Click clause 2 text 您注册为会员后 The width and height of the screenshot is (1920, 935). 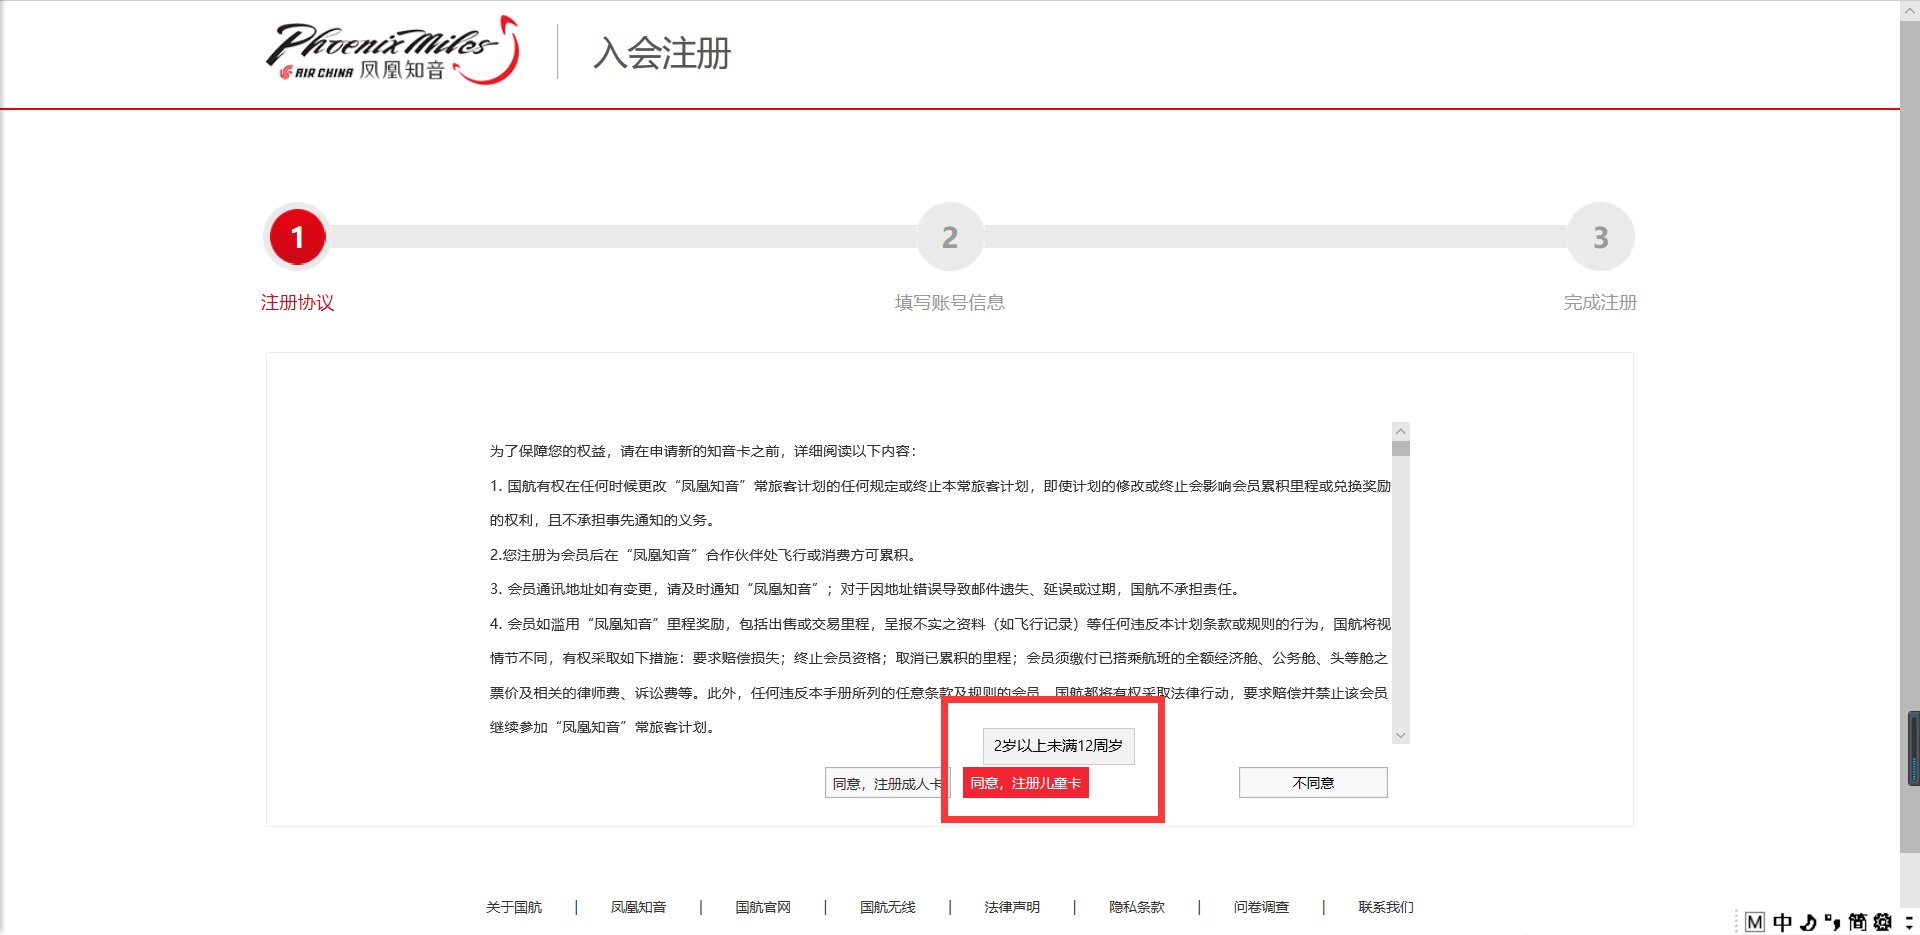(704, 555)
